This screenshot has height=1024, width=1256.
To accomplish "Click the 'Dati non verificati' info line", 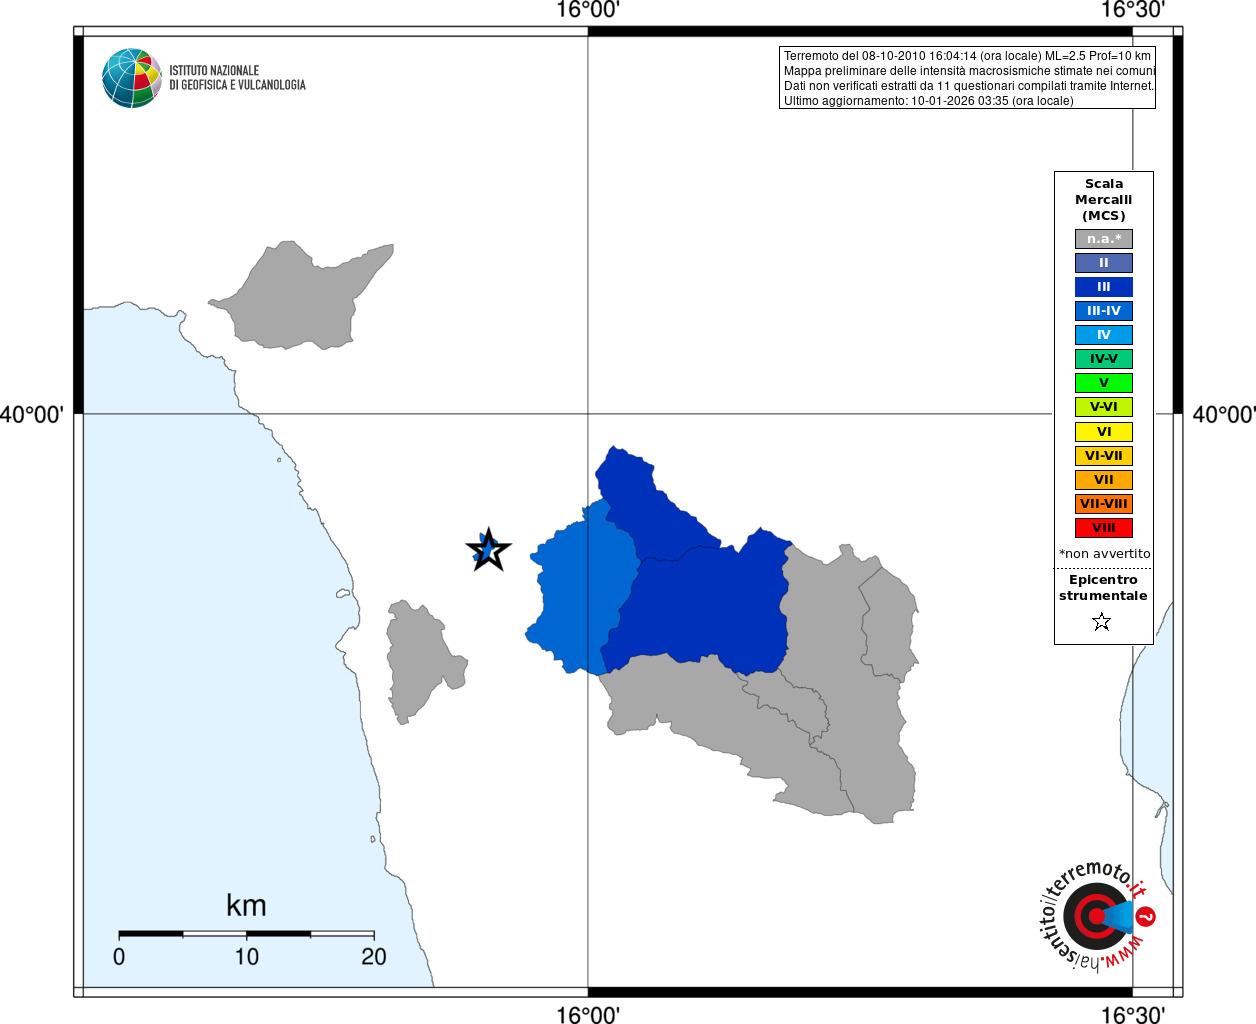I will pyautogui.click(x=969, y=86).
